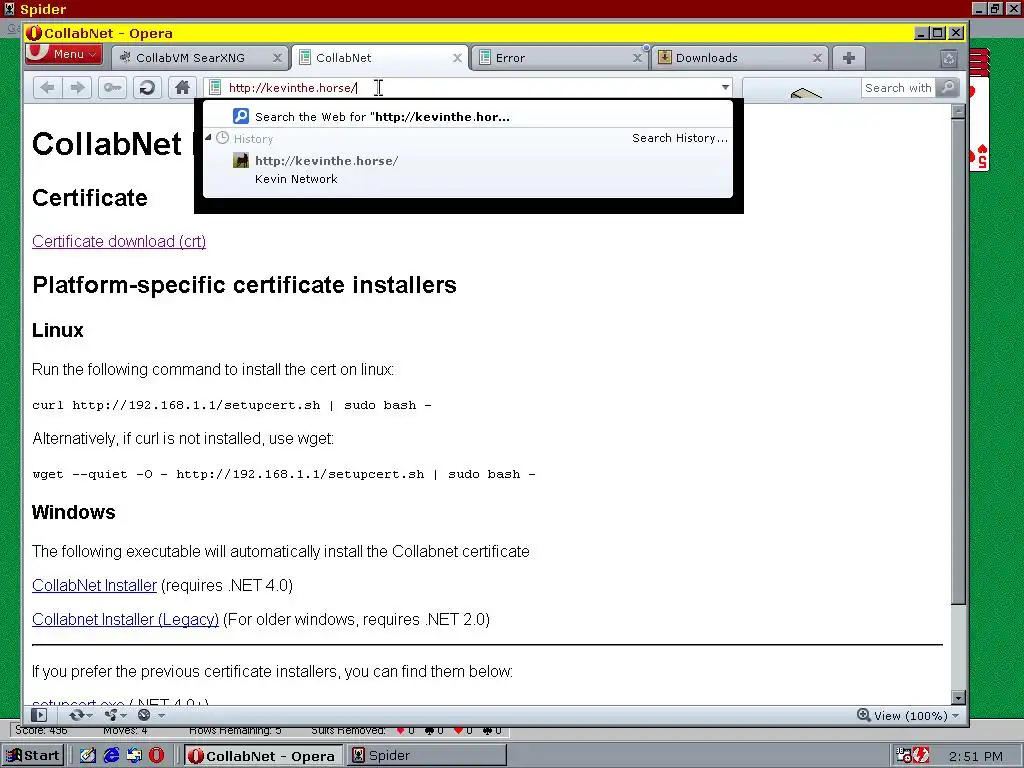The height and width of the screenshot is (768, 1024).
Task: Open a new tab with the plus button
Action: coord(848,58)
